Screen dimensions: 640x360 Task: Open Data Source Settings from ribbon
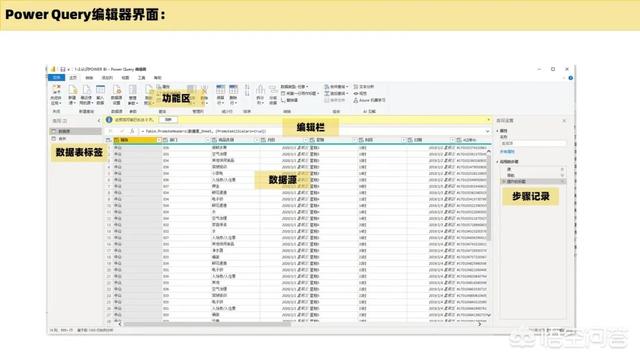[x=116, y=95]
